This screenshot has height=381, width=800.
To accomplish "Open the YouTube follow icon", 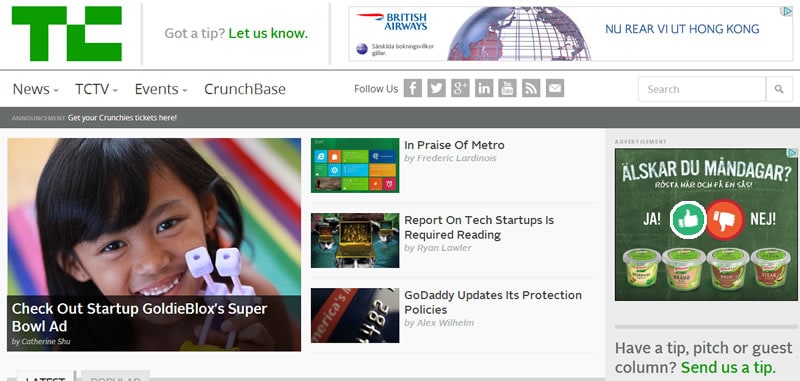I will [x=507, y=88].
